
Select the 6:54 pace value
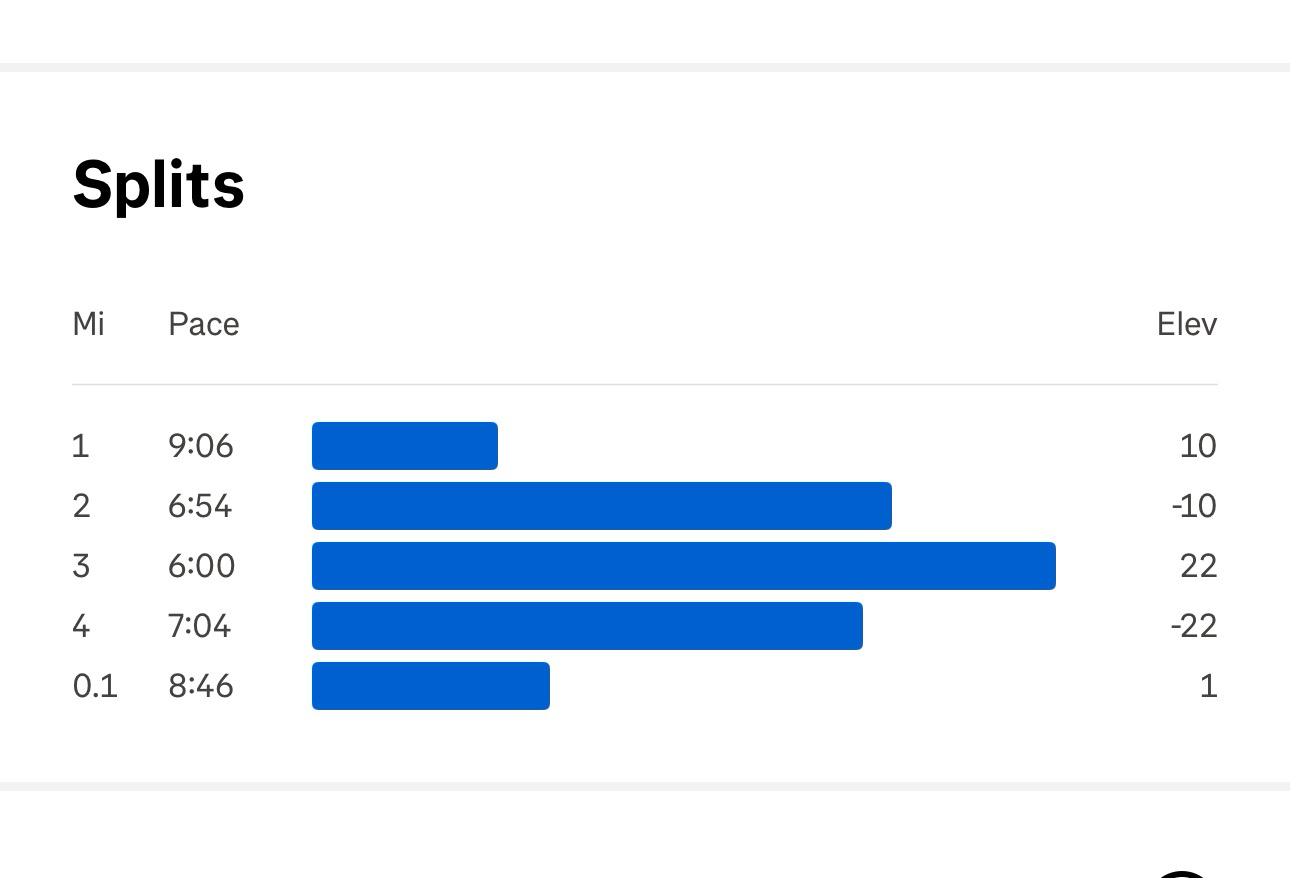coord(200,506)
